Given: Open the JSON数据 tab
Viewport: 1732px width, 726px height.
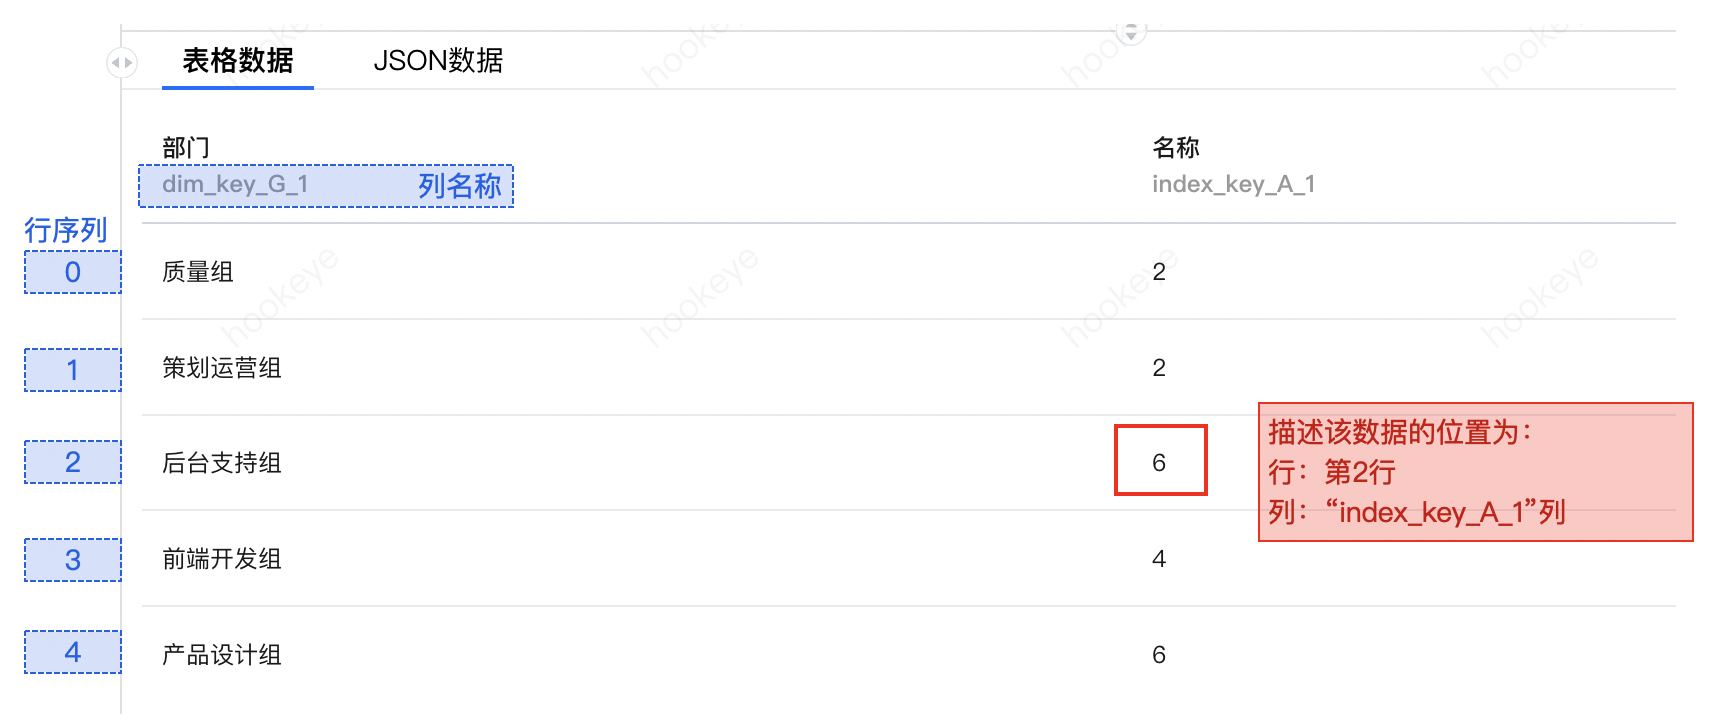Looking at the screenshot, I should [x=438, y=61].
